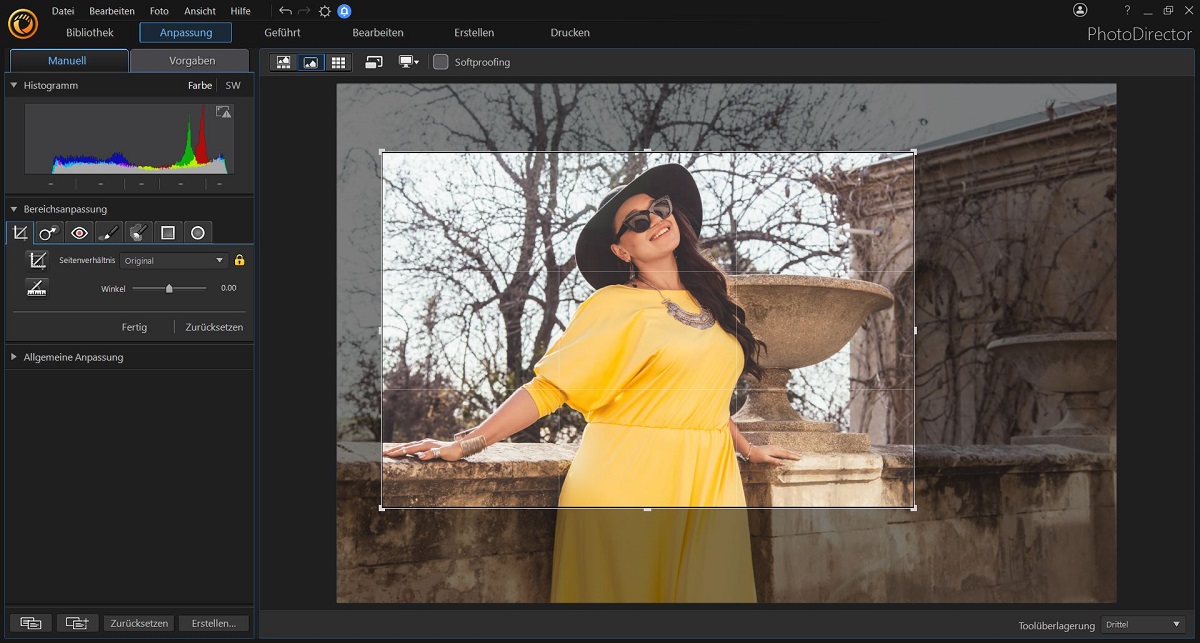
Task: Switch to the Vorgaben tab
Action: 192,61
